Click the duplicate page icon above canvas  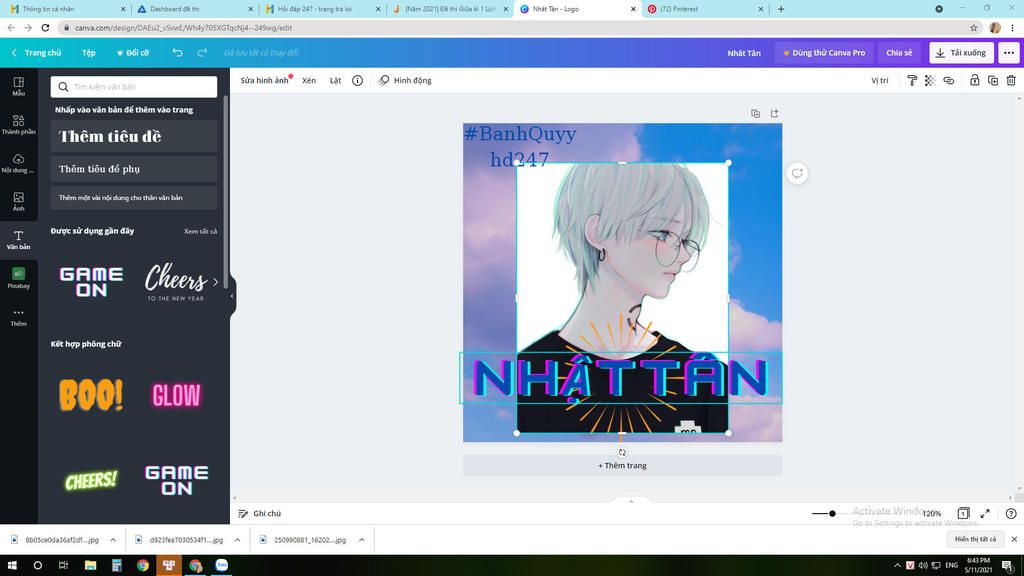coord(756,114)
